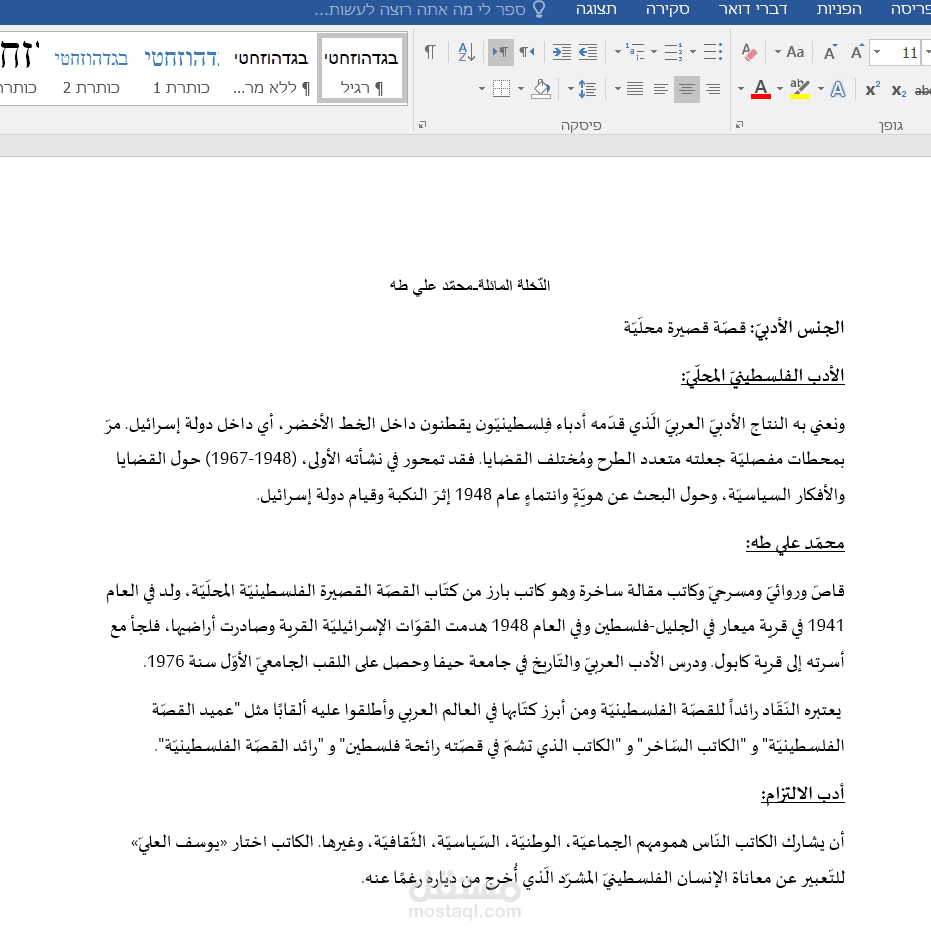Open Paragraph settings dialog launcher

point(423,125)
